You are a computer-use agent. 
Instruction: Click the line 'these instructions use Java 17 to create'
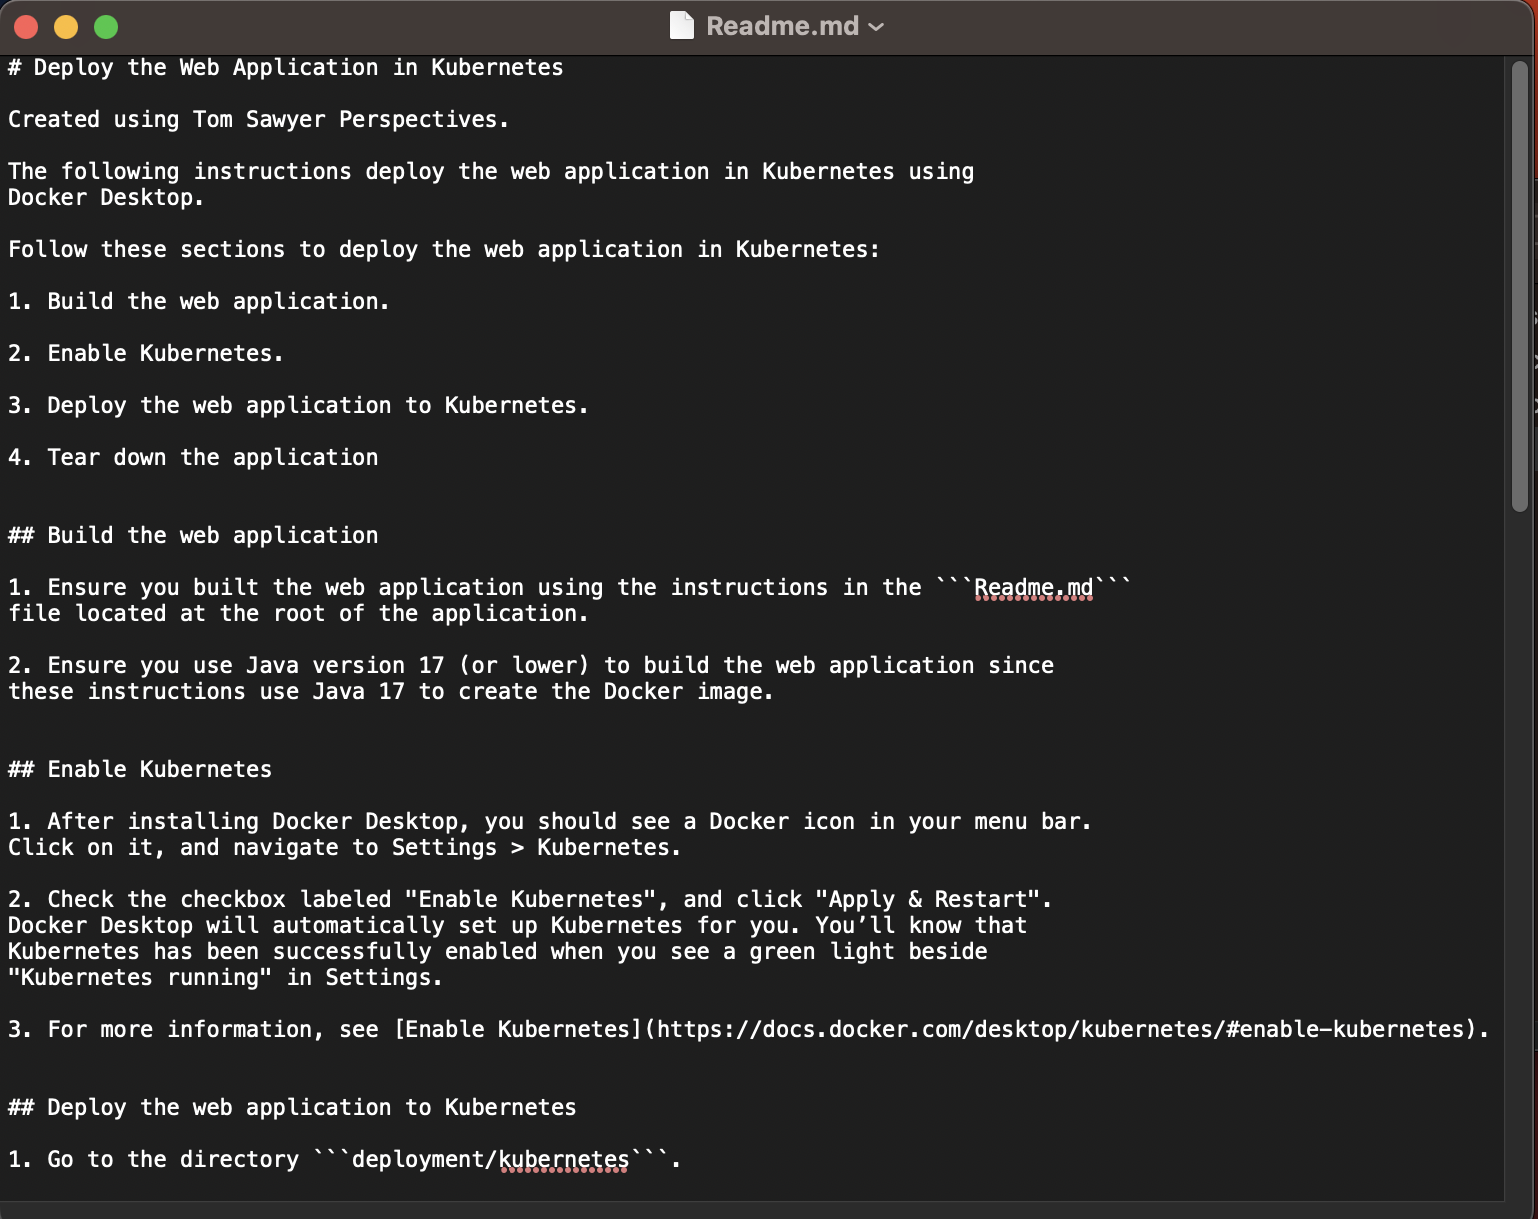click(391, 692)
